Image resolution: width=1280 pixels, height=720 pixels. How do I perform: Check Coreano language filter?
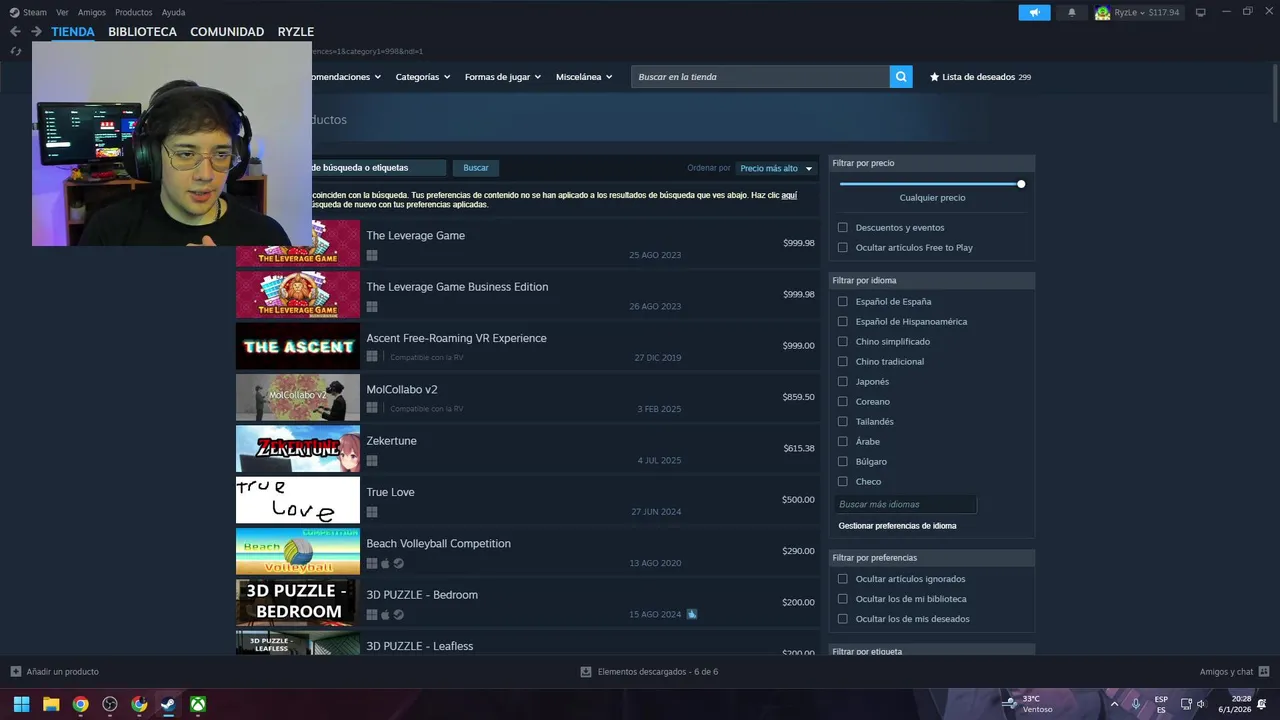point(843,401)
